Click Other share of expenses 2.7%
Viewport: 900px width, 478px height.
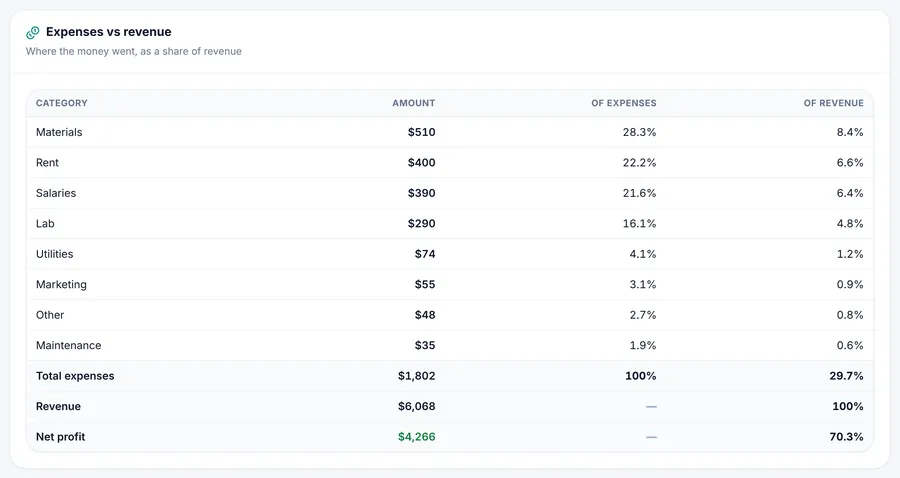point(643,314)
